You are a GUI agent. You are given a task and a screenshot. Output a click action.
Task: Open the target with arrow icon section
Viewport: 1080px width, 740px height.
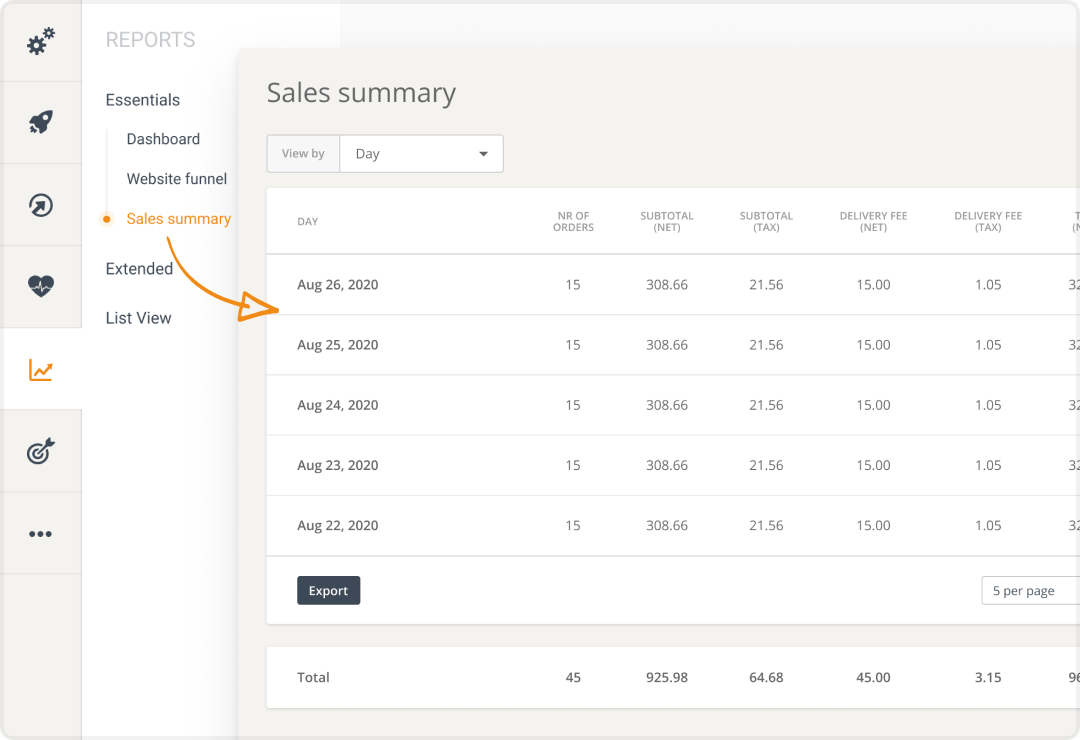click(41, 452)
